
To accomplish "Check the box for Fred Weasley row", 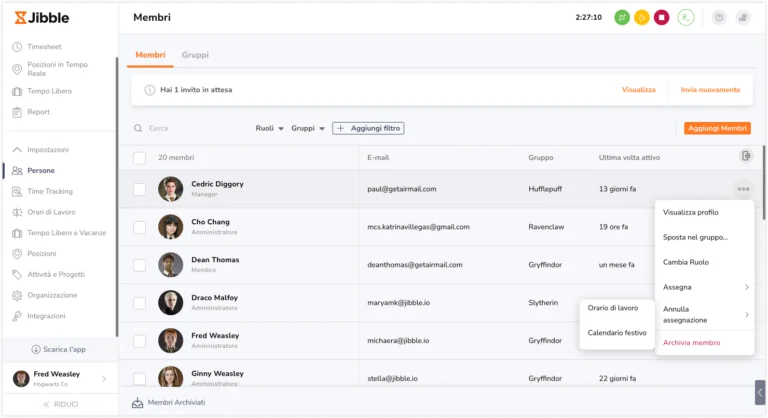I will (x=140, y=341).
